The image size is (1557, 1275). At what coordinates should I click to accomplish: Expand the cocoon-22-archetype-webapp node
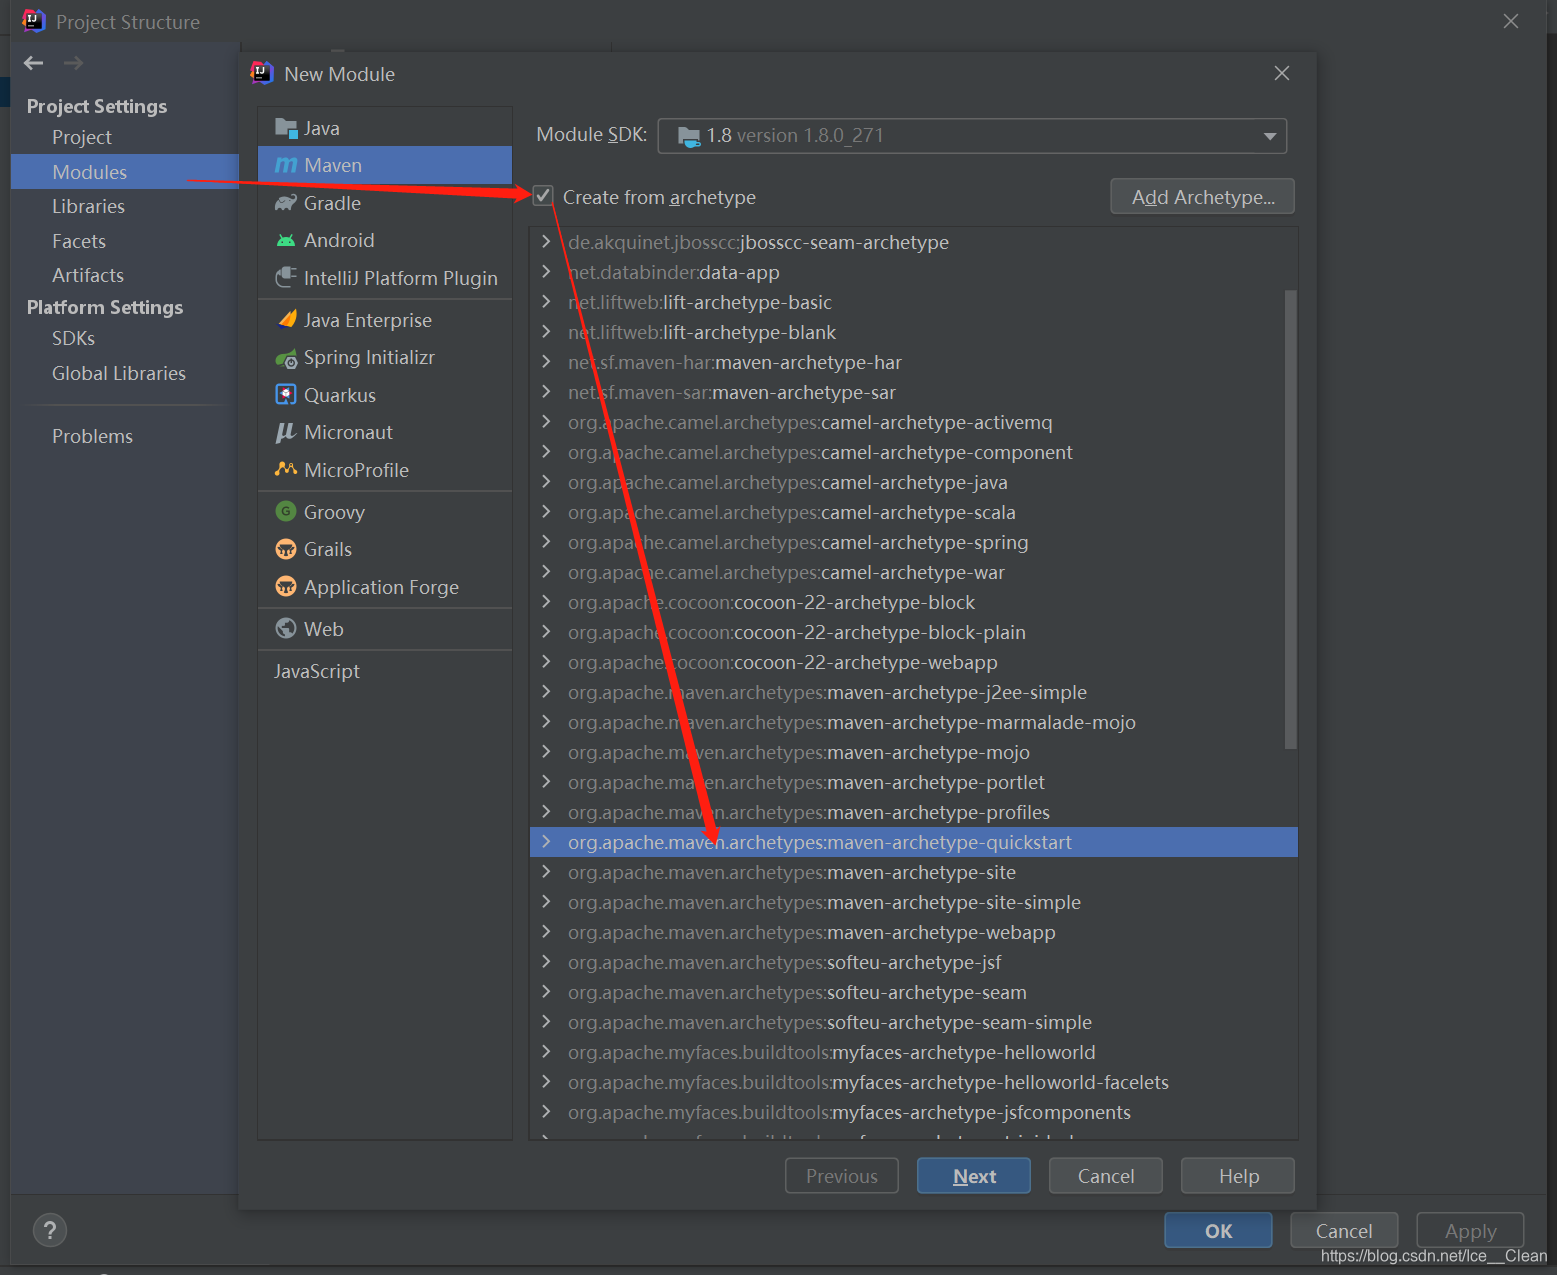point(546,662)
